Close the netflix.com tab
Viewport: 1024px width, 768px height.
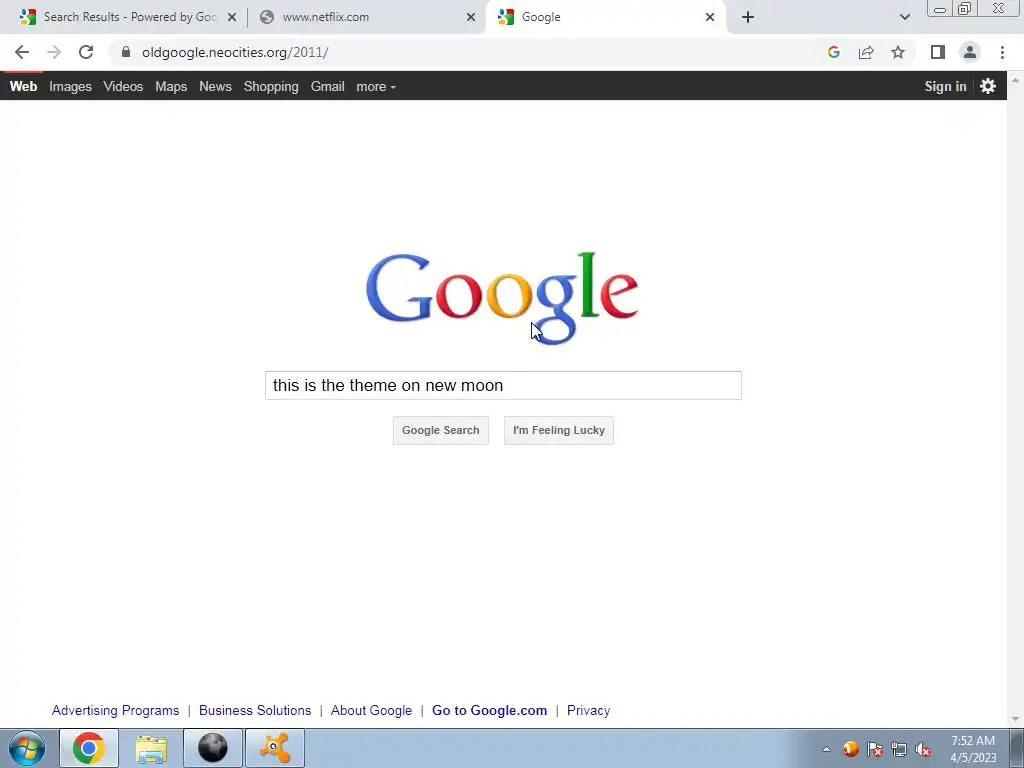471,17
